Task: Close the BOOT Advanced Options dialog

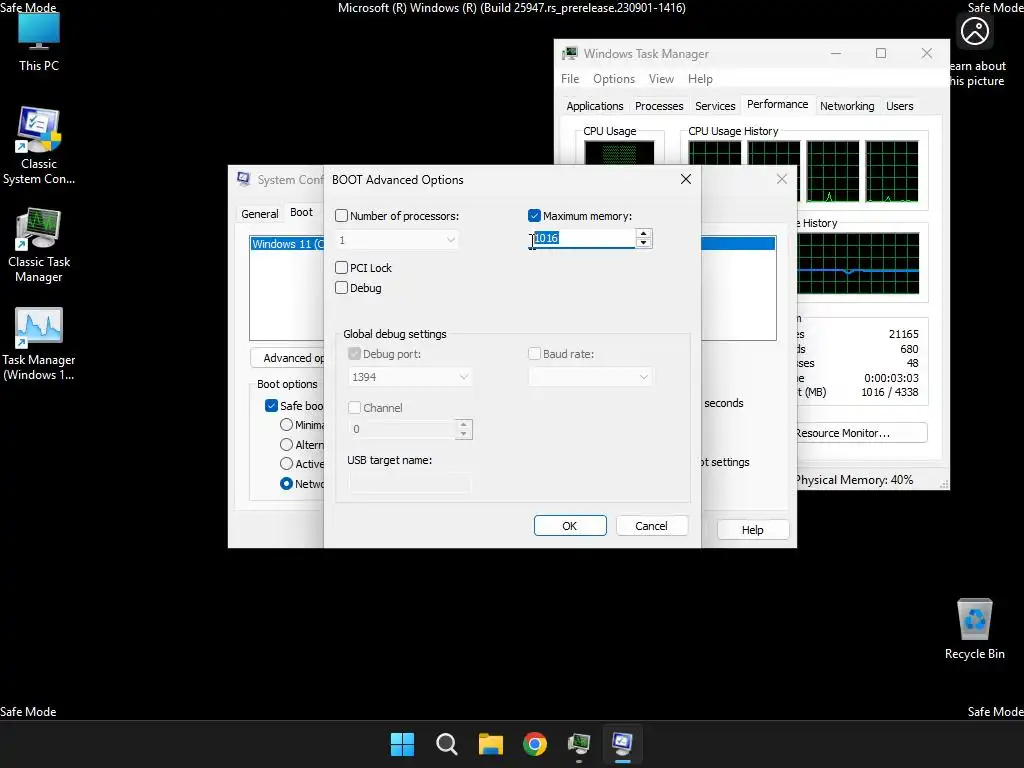Action: pyautogui.click(x=686, y=179)
